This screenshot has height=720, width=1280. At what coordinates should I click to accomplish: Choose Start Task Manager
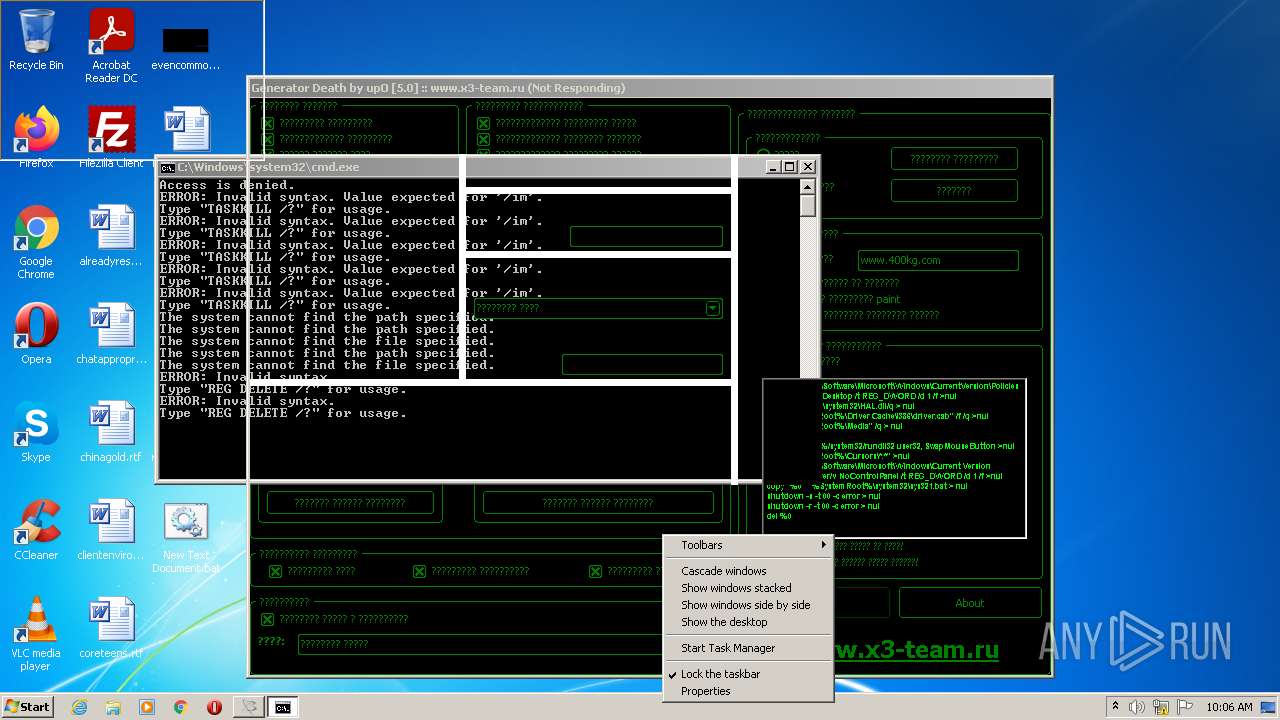(728, 648)
